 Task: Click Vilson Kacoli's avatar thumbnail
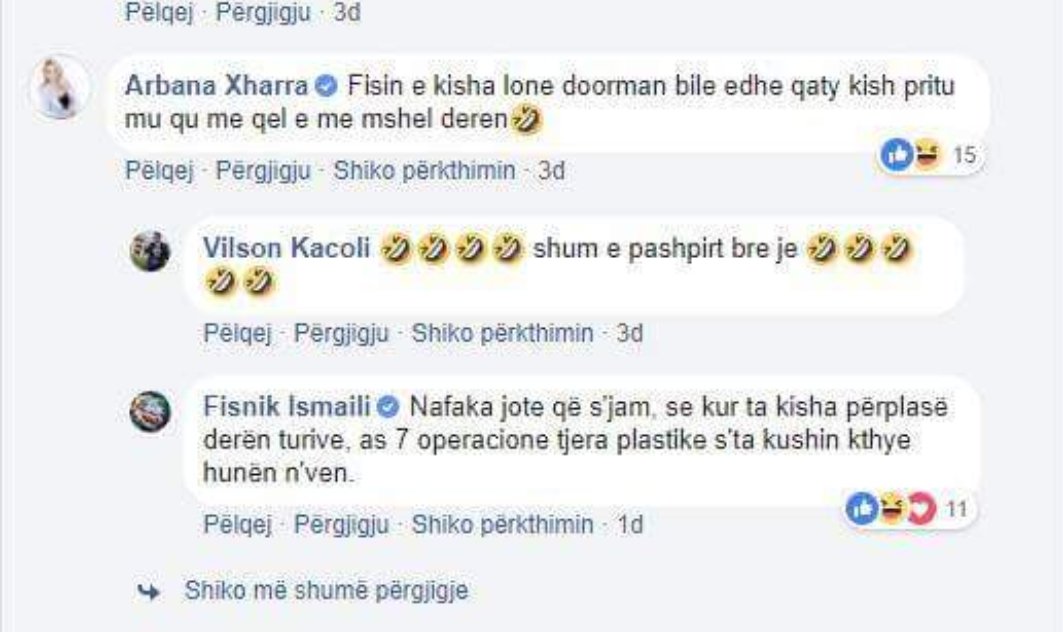tap(152, 251)
